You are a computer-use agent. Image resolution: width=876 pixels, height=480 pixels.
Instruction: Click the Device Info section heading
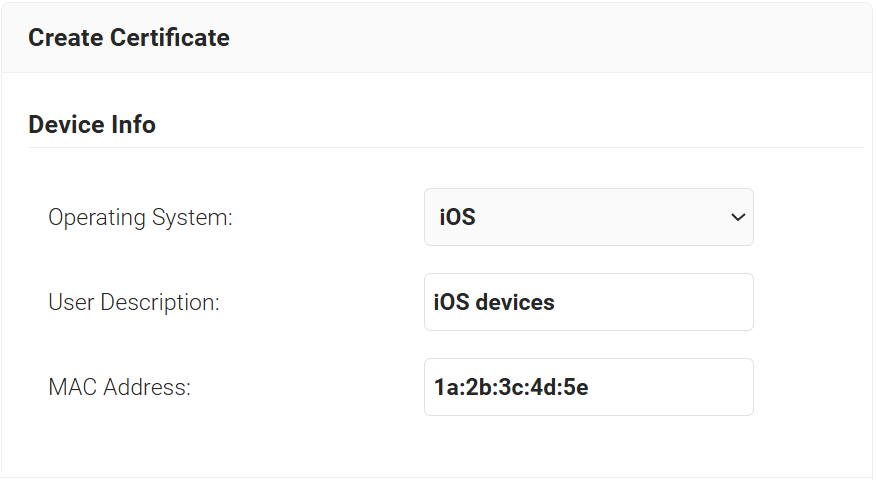pyautogui.click(x=92, y=125)
